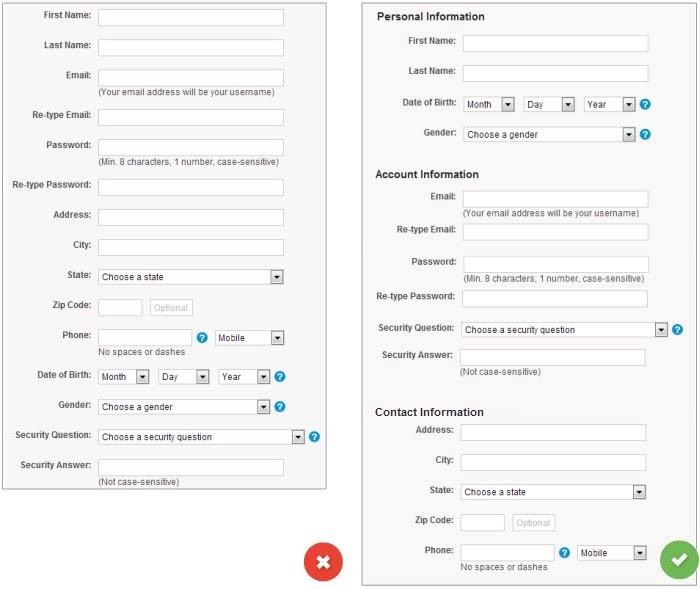
Task: Open the Mobile dropdown under Contact Information
Action: click(612, 553)
